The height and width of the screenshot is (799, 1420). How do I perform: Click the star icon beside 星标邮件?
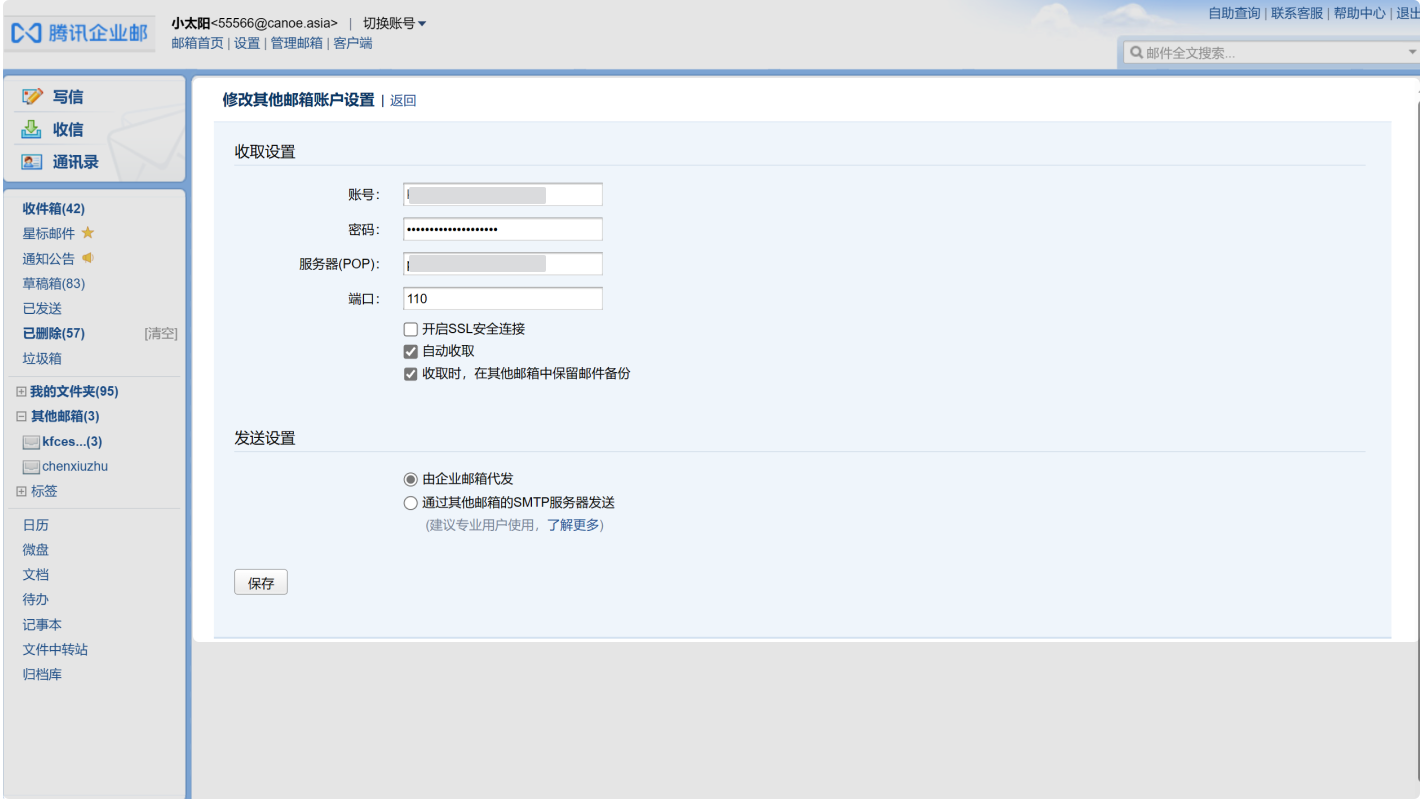[x=88, y=233]
